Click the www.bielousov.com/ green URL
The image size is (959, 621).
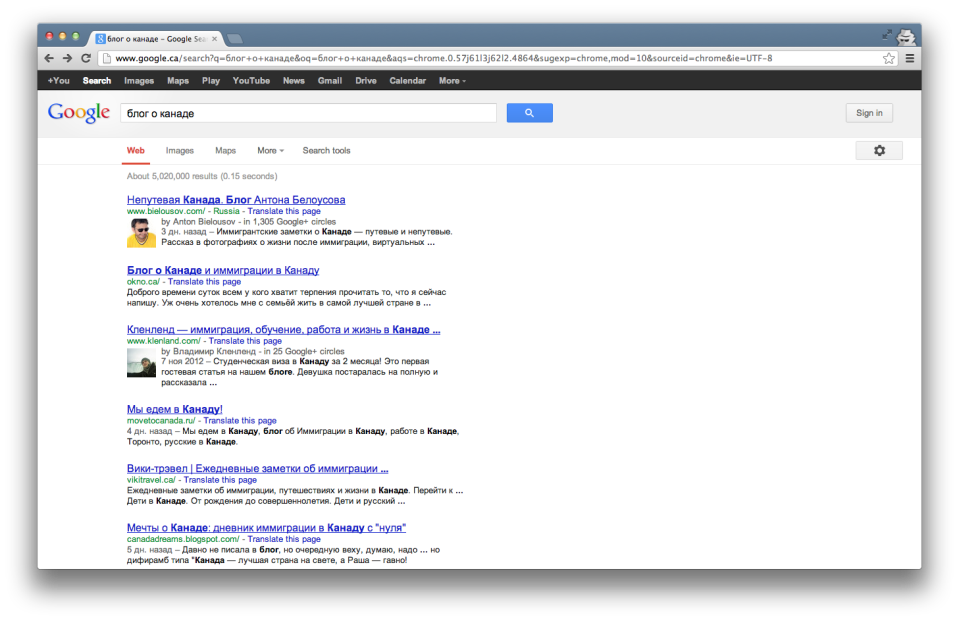pos(166,211)
